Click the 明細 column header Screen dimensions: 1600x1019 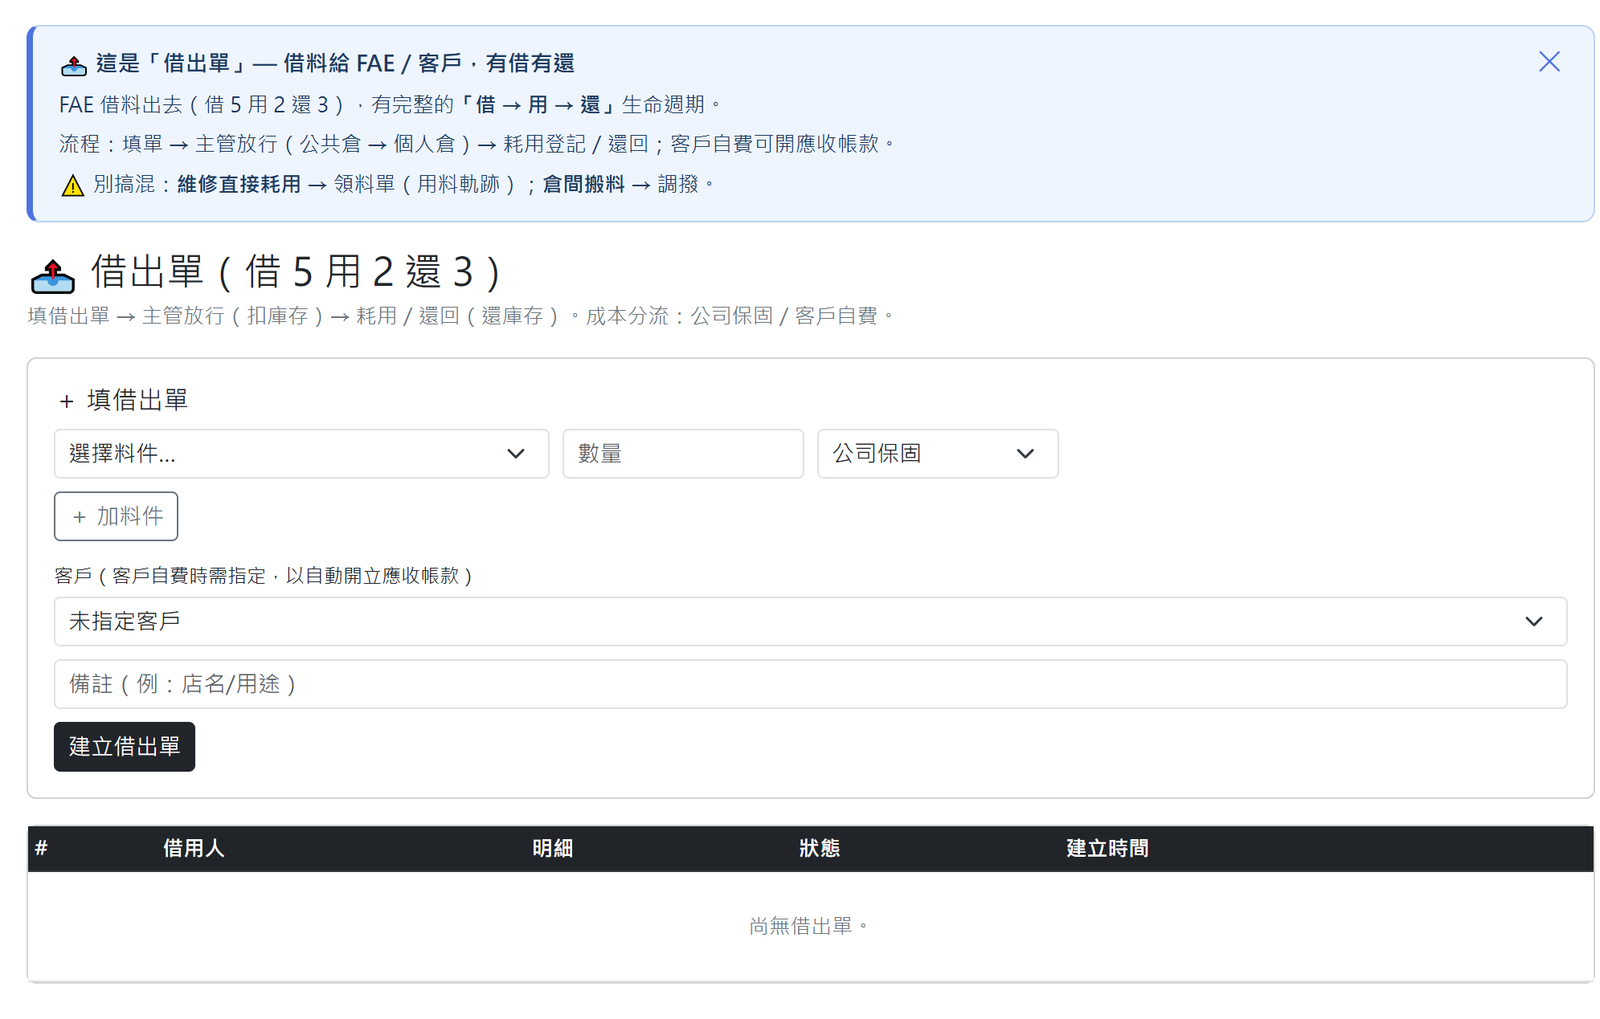[552, 849]
